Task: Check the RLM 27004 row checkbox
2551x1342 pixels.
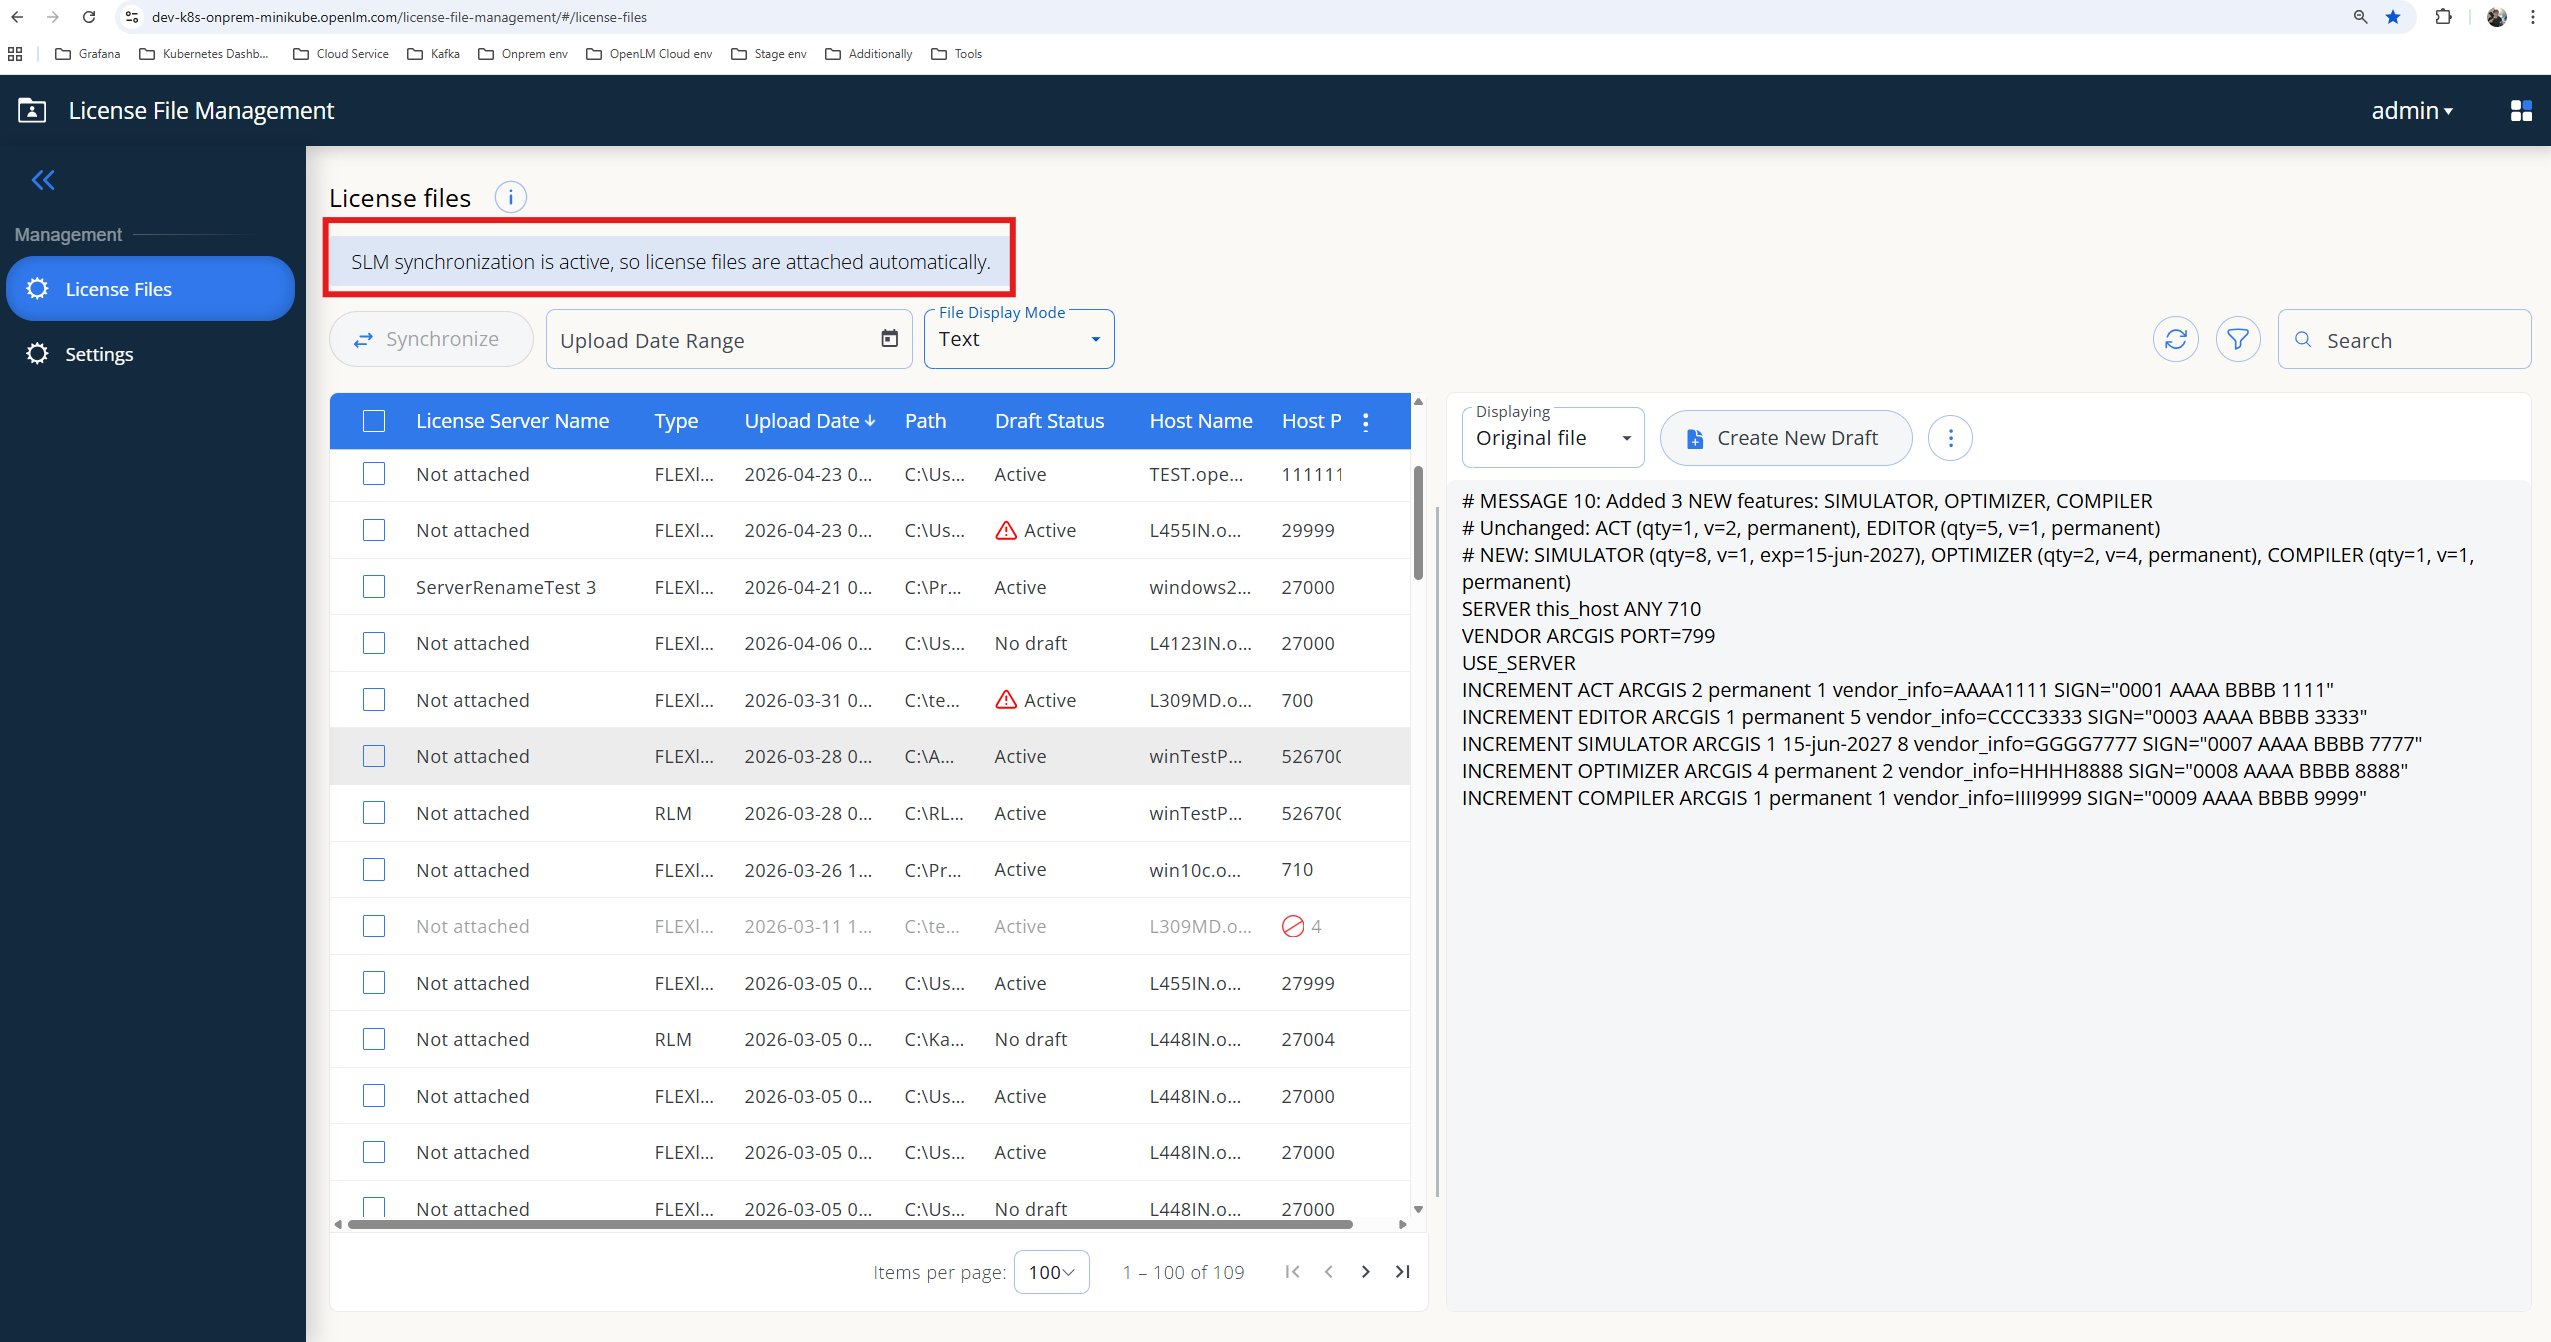Action: tap(374, 1039)
